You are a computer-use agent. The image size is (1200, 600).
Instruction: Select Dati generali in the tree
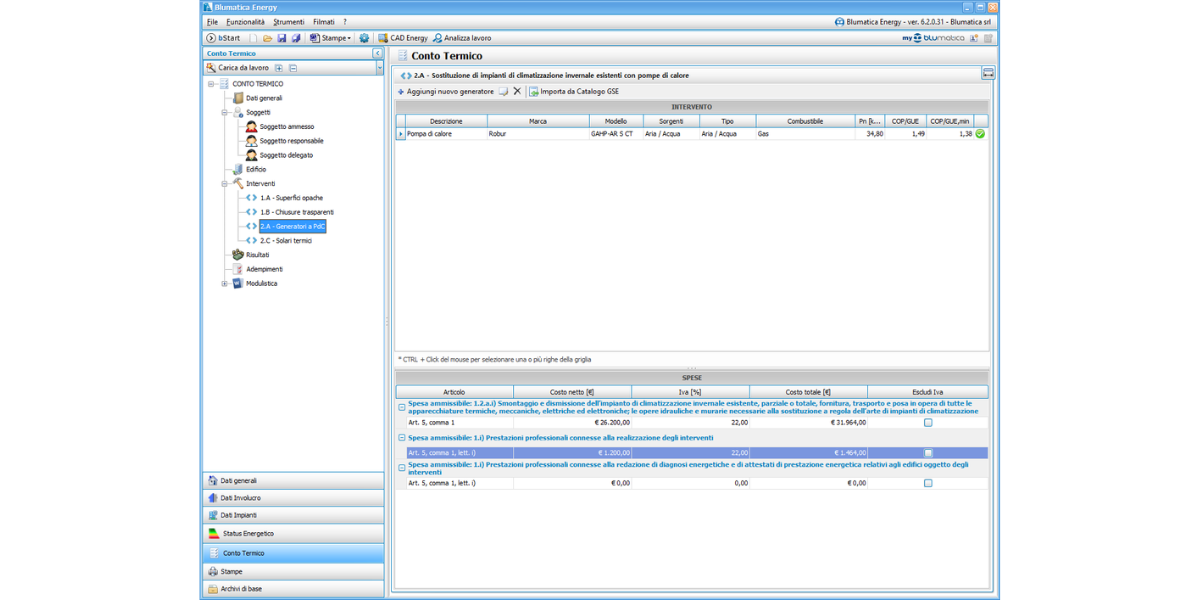click(x=264, y=98)
